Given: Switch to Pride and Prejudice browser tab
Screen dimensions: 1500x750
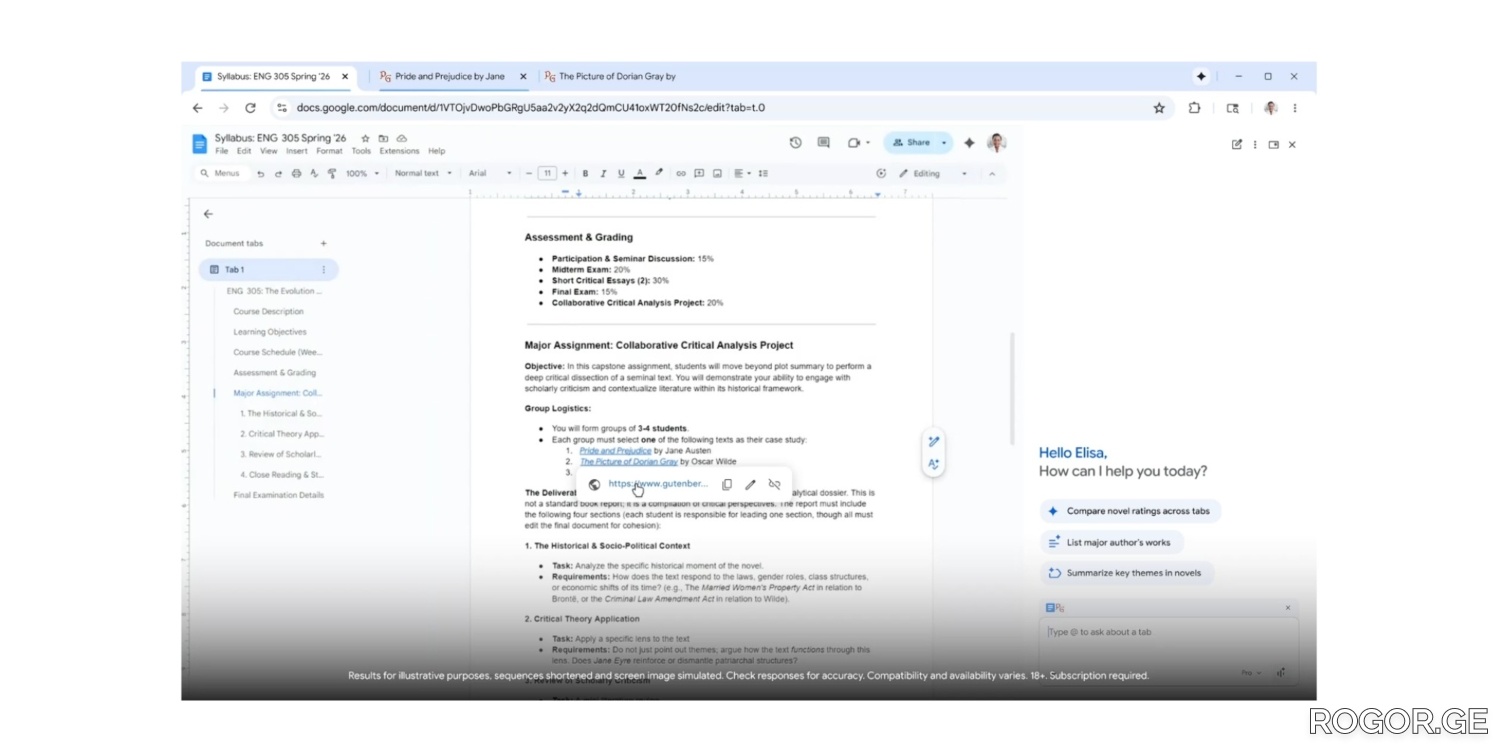Looking at the screenshot, I should click(x=449, y=76).
